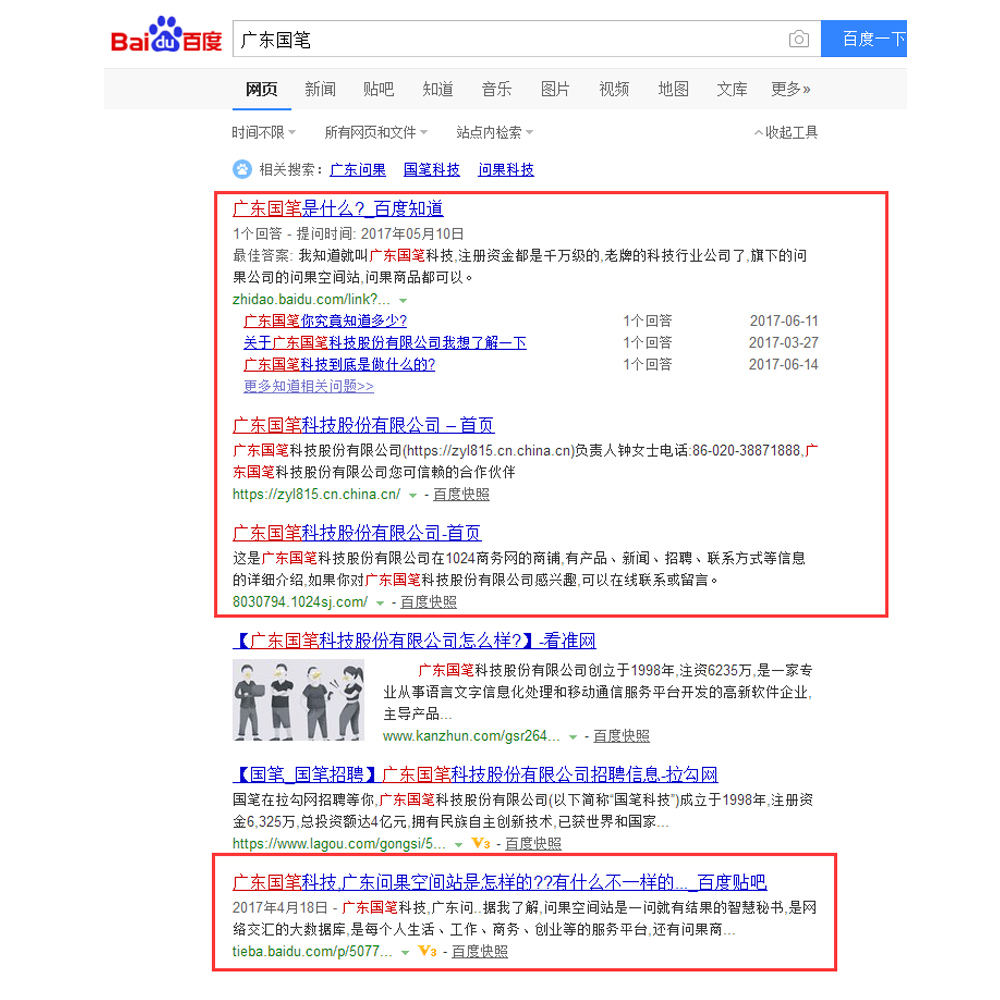This screenshot has width=1000, height=1000.
Task: Open 百度快照 for lagou.com result
Action: (x=533, y=844)
